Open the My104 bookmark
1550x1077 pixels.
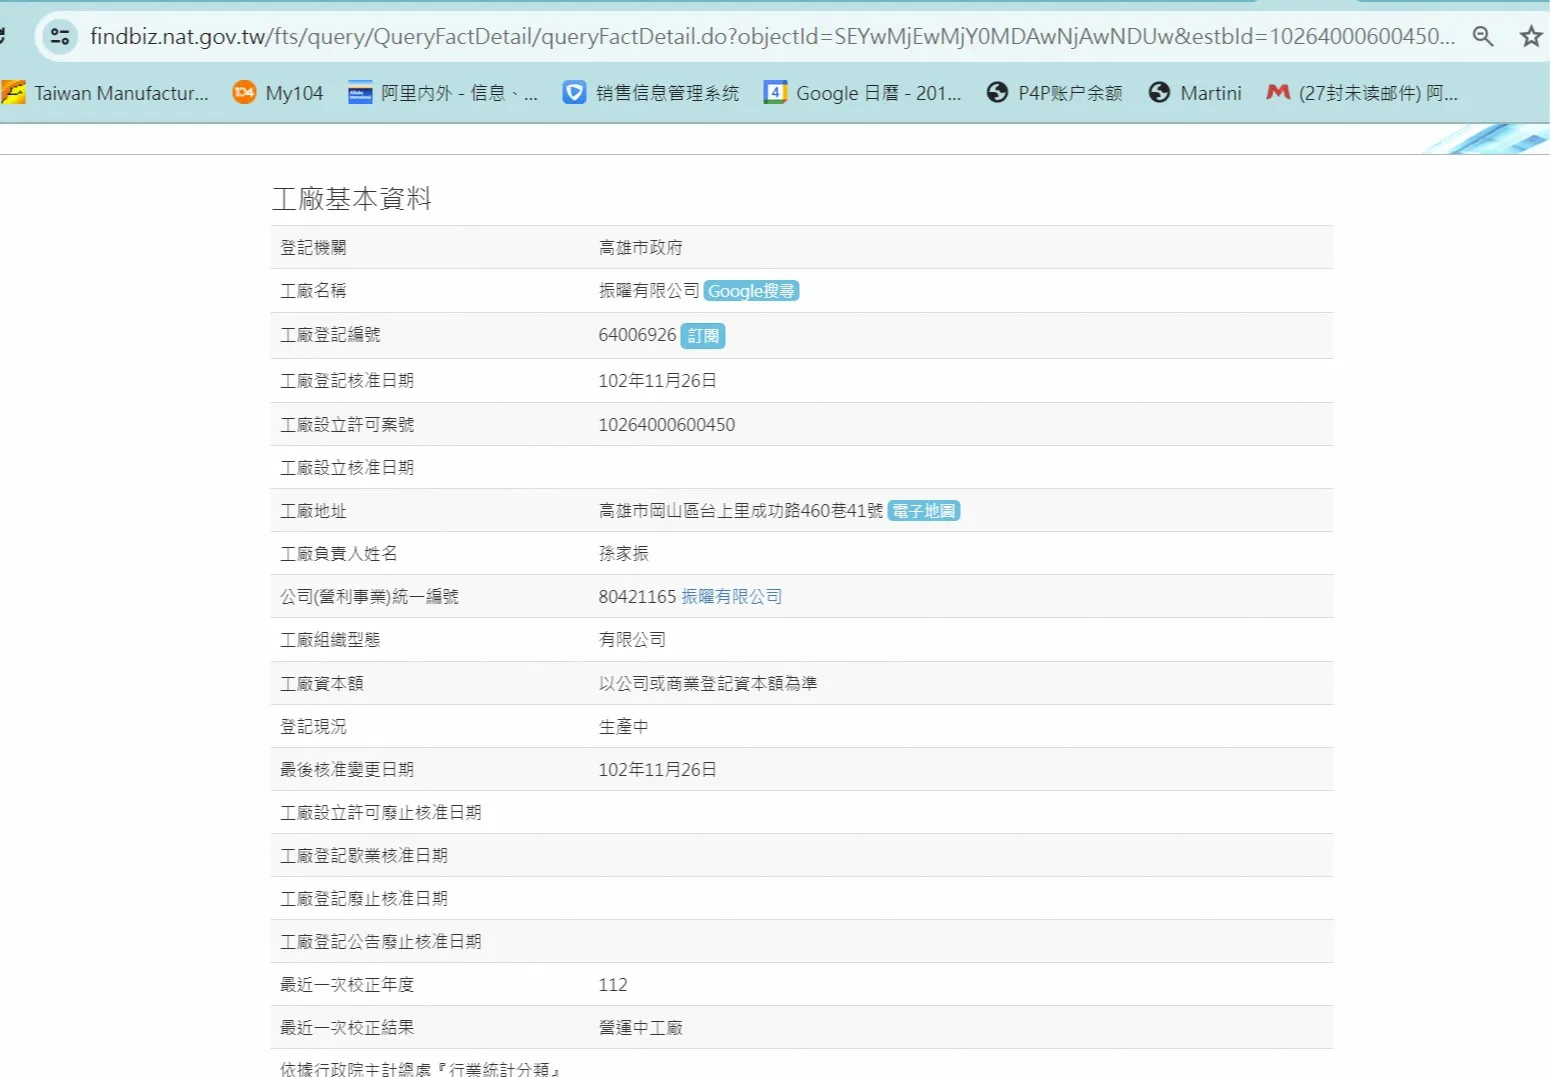278,93
